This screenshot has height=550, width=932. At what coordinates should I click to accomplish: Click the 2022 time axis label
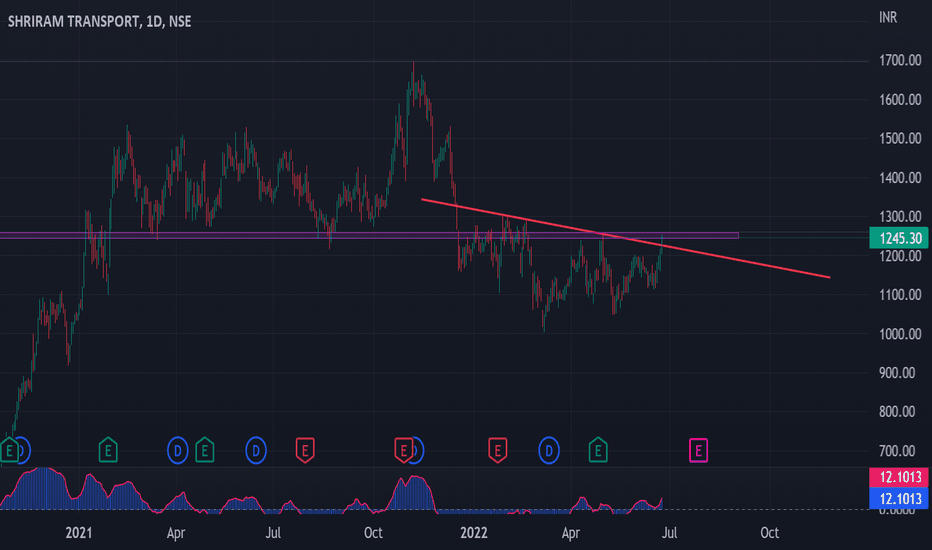click(x=474, y=533)
